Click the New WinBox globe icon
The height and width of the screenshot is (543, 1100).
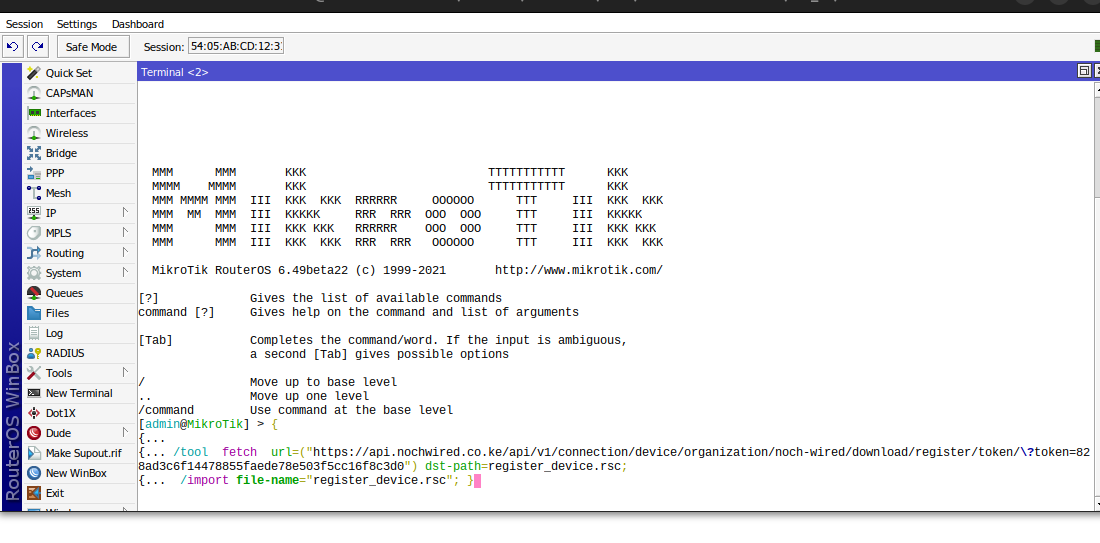point(34,473)
